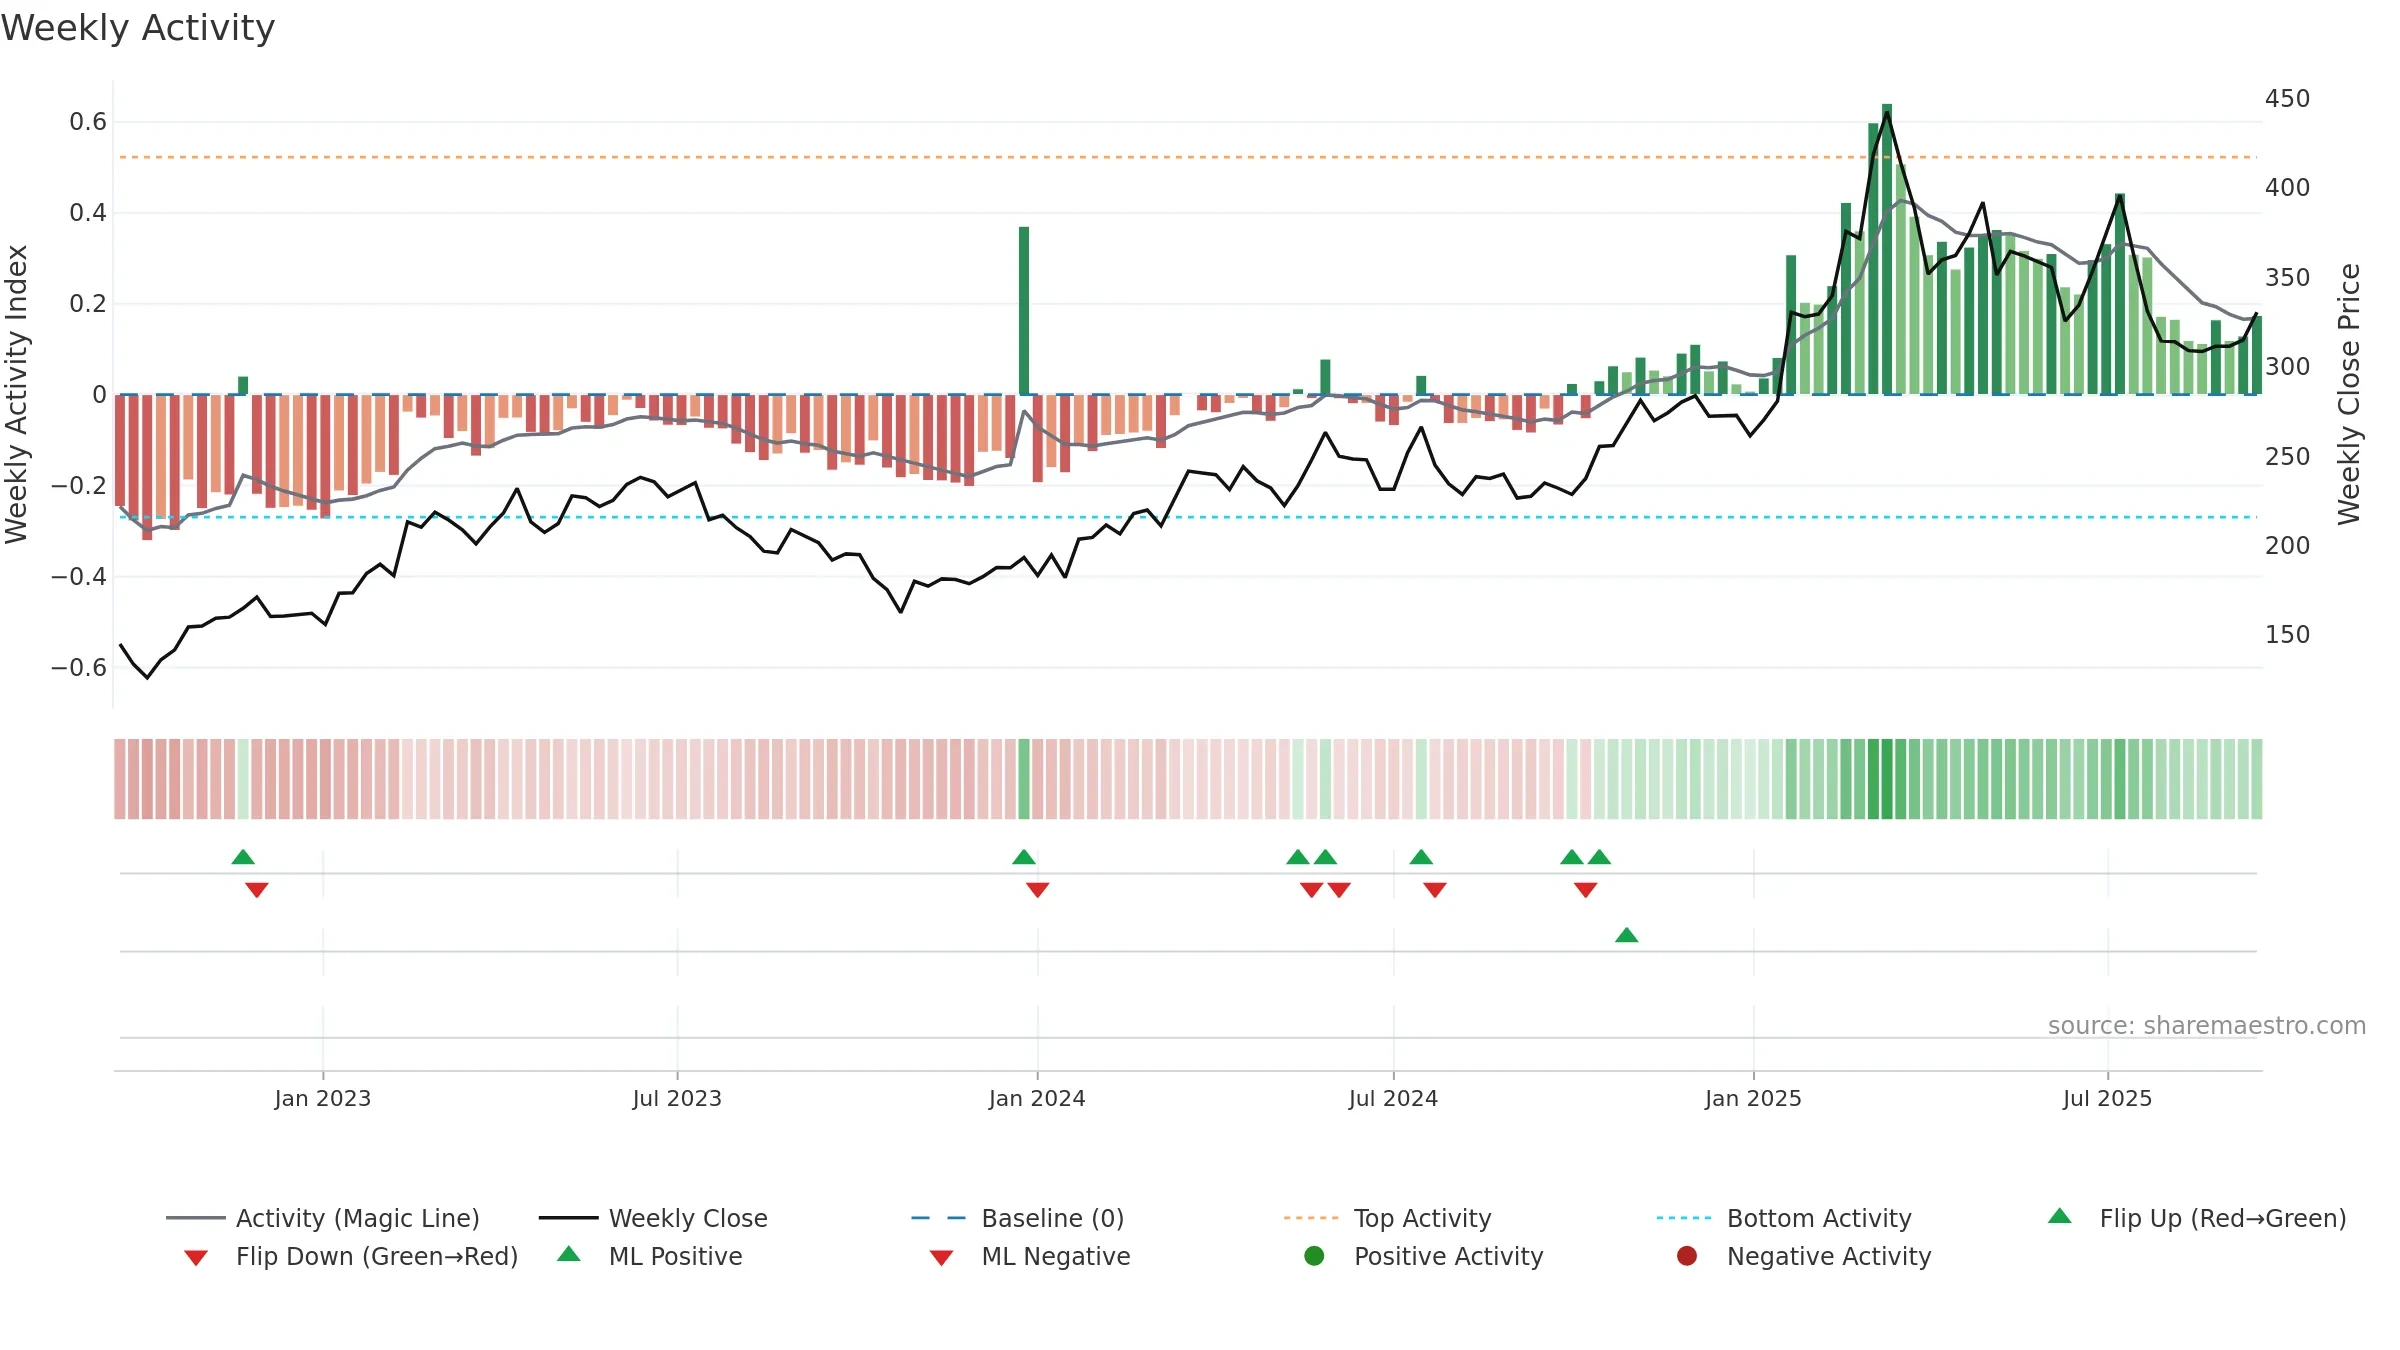Click the 350 price axis tick
The width and height of the screenshot is (2400, 1350).
pos(2288,278)
